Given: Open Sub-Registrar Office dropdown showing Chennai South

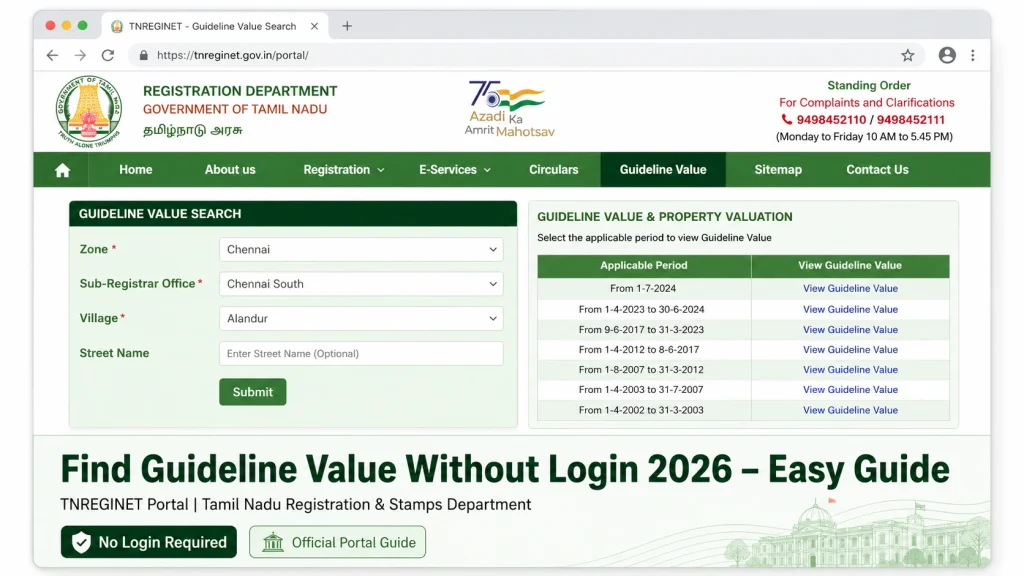Looking at the screenshot, I should click(361, 284).
